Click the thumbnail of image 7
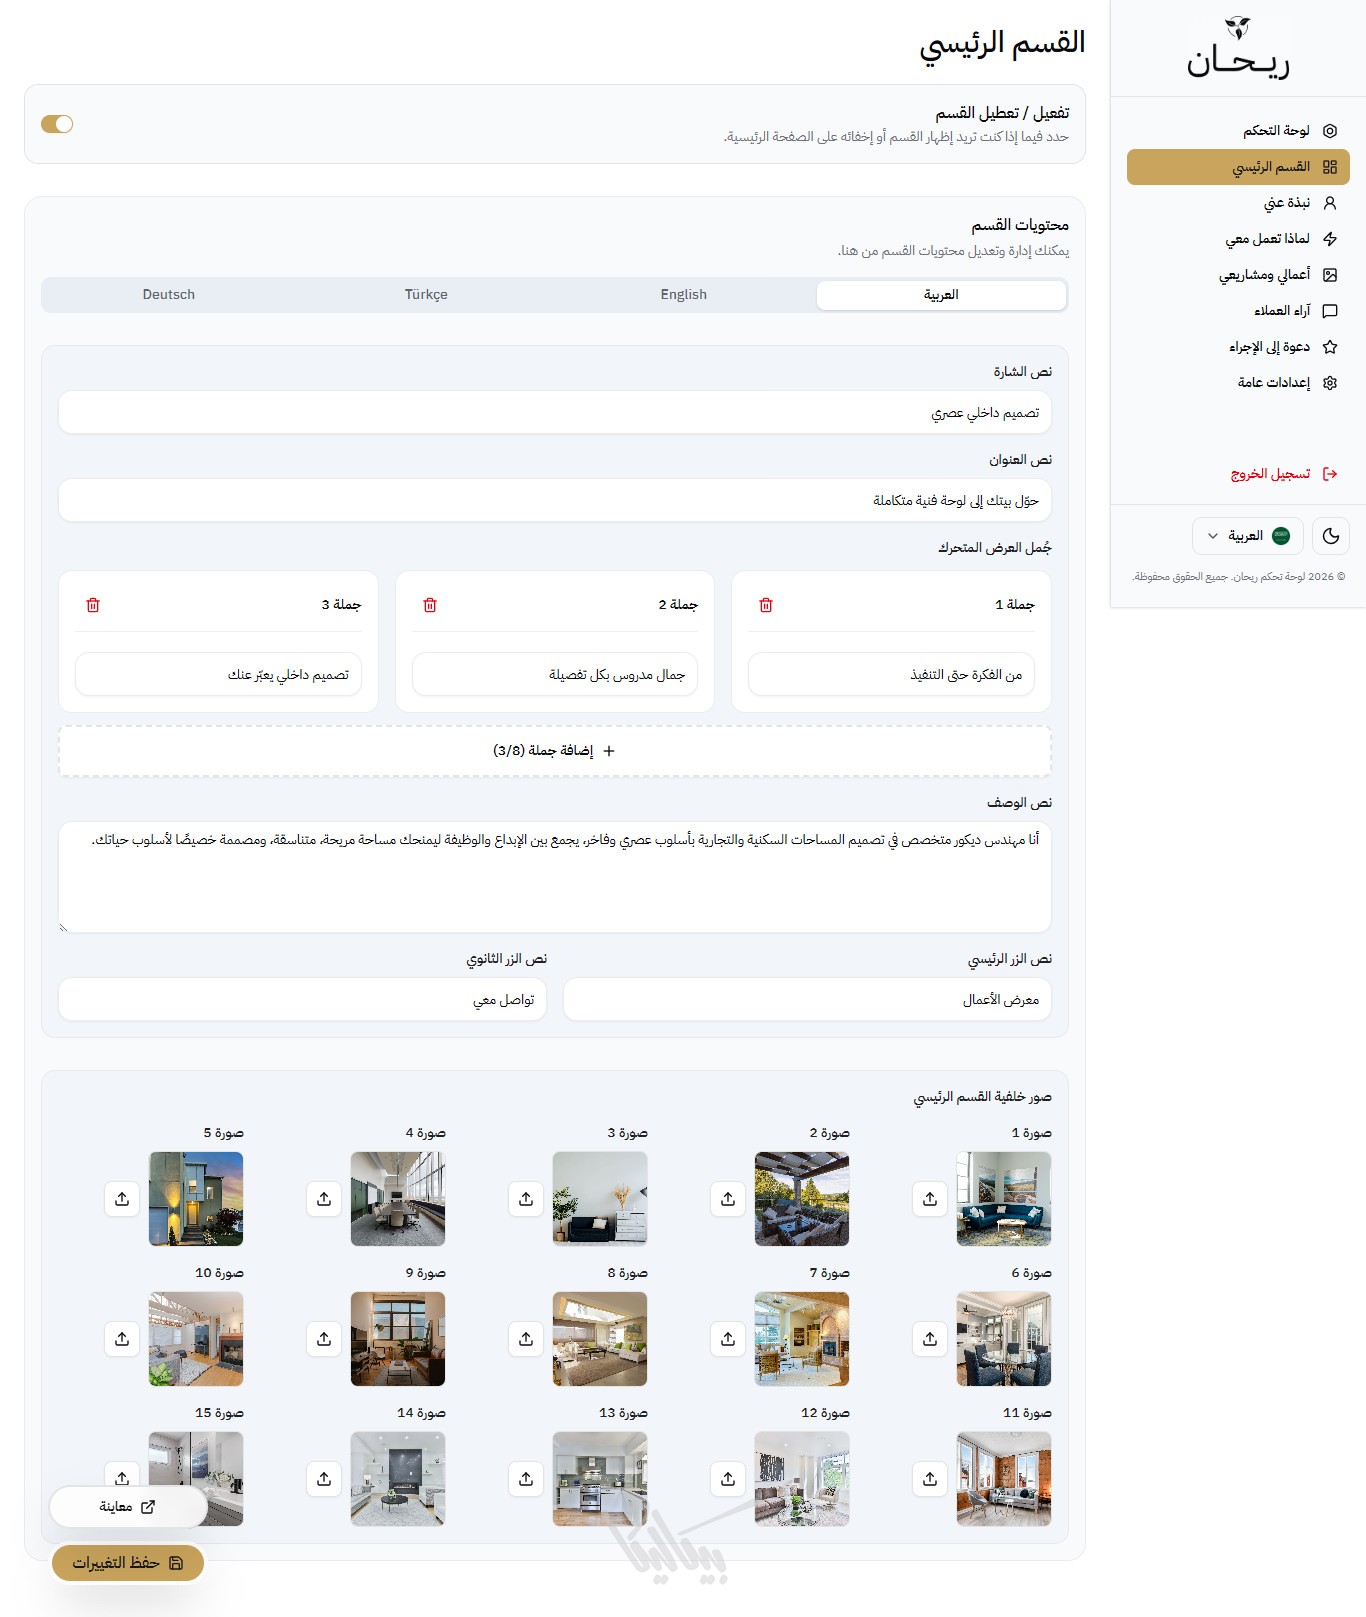This screenshot has height=1617, width=1366. (802, 1339)
